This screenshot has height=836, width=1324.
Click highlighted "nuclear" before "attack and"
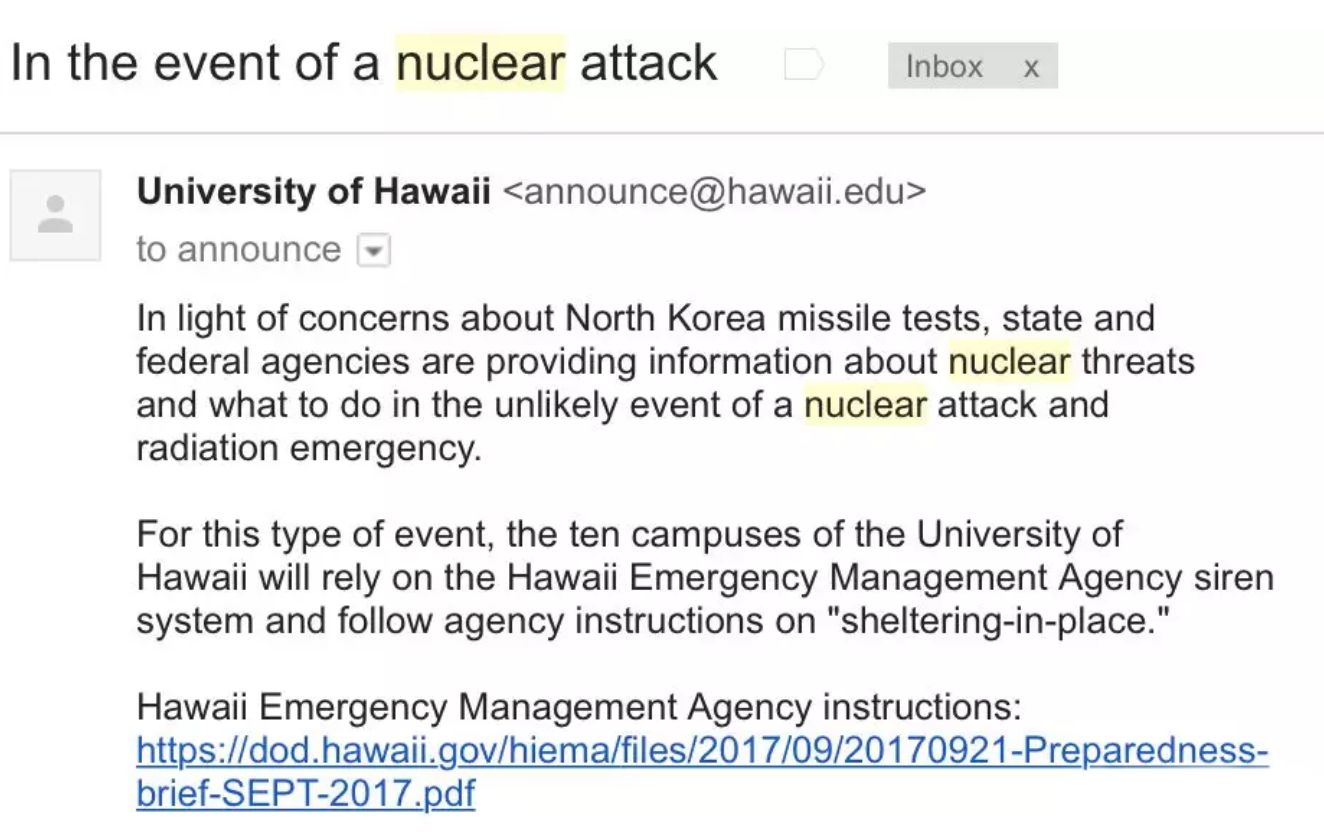[x=866, y=405]
